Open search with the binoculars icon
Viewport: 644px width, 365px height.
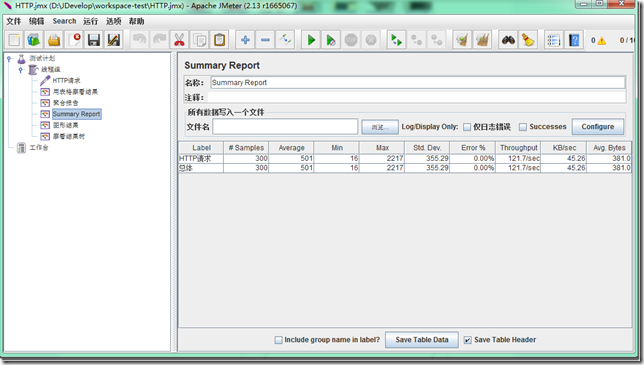coord(508,40)
